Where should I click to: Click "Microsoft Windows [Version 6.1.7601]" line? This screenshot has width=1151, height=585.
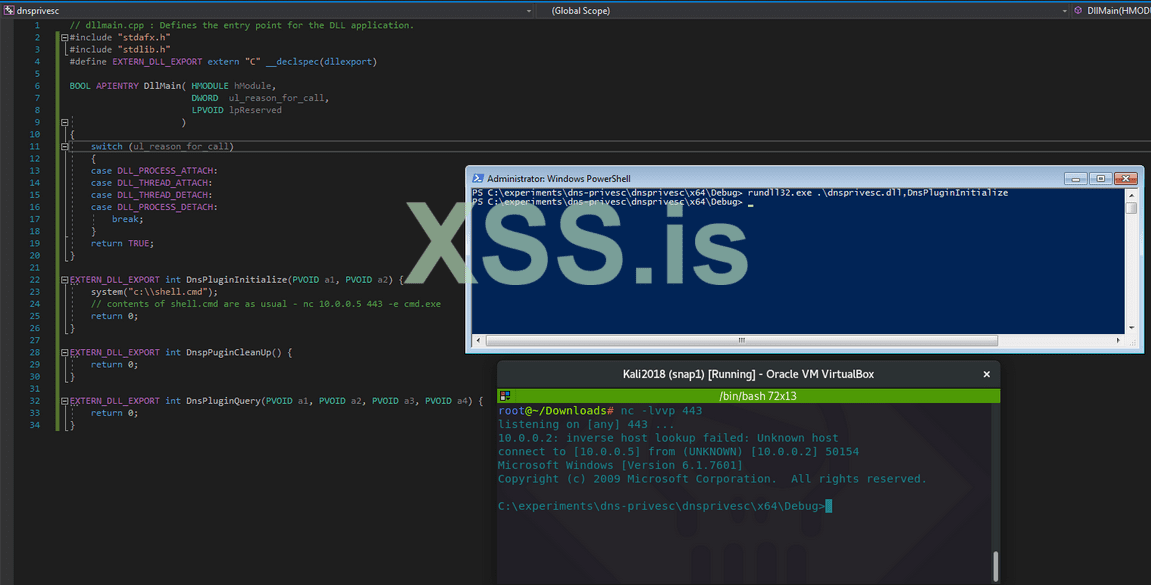point(620,465)
